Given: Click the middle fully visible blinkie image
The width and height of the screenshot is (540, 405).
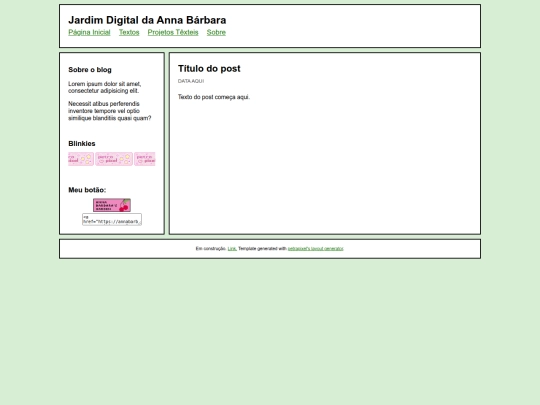Looking at the screenshot, I should coord(114,159).
